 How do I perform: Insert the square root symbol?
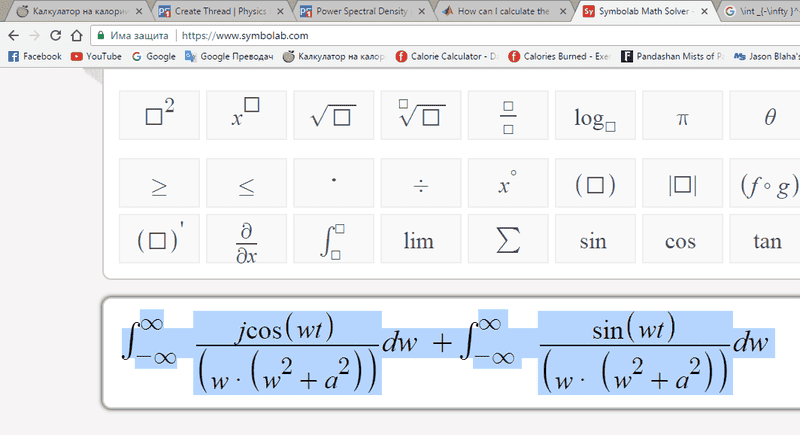pyautogui.click(x=334, y=116)
